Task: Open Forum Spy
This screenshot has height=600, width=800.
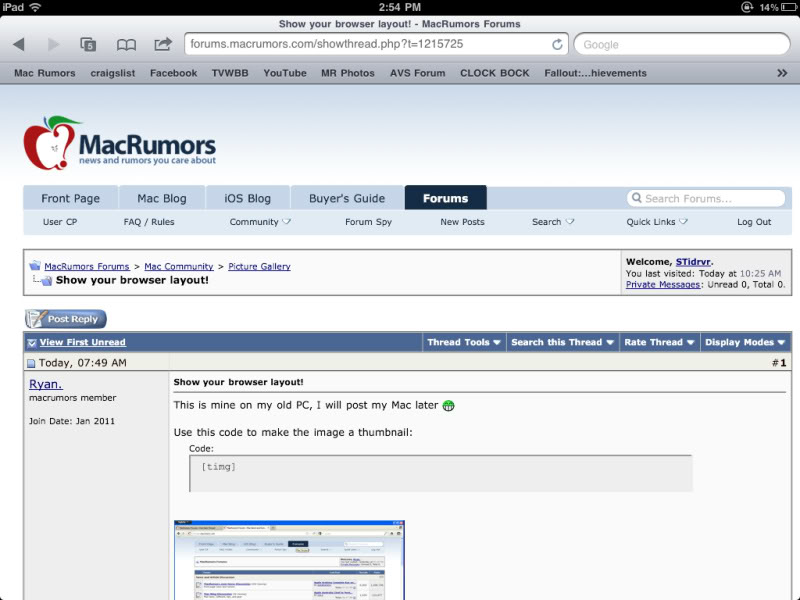Action: (368, 222)
